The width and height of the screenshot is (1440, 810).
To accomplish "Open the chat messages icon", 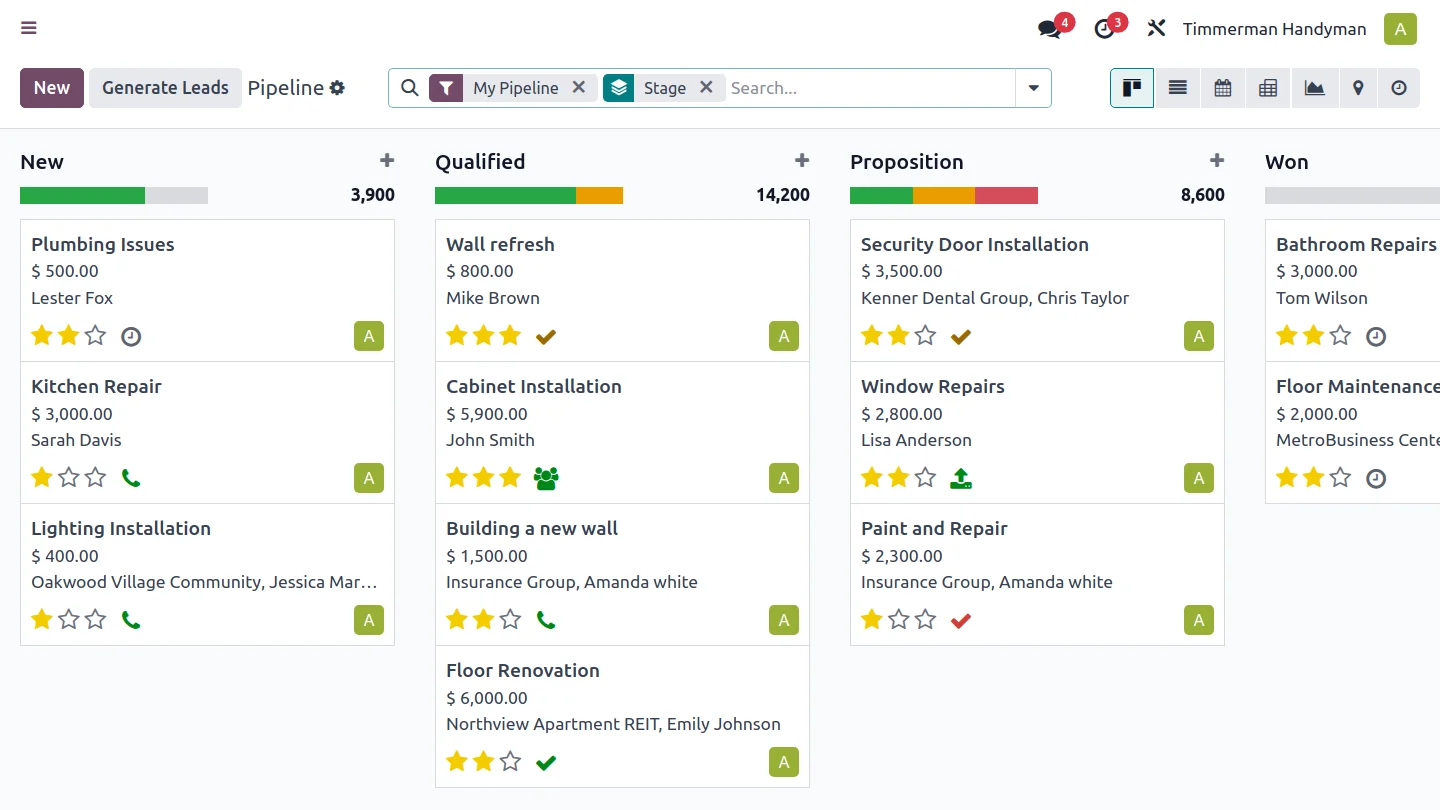I will 1050,29.
